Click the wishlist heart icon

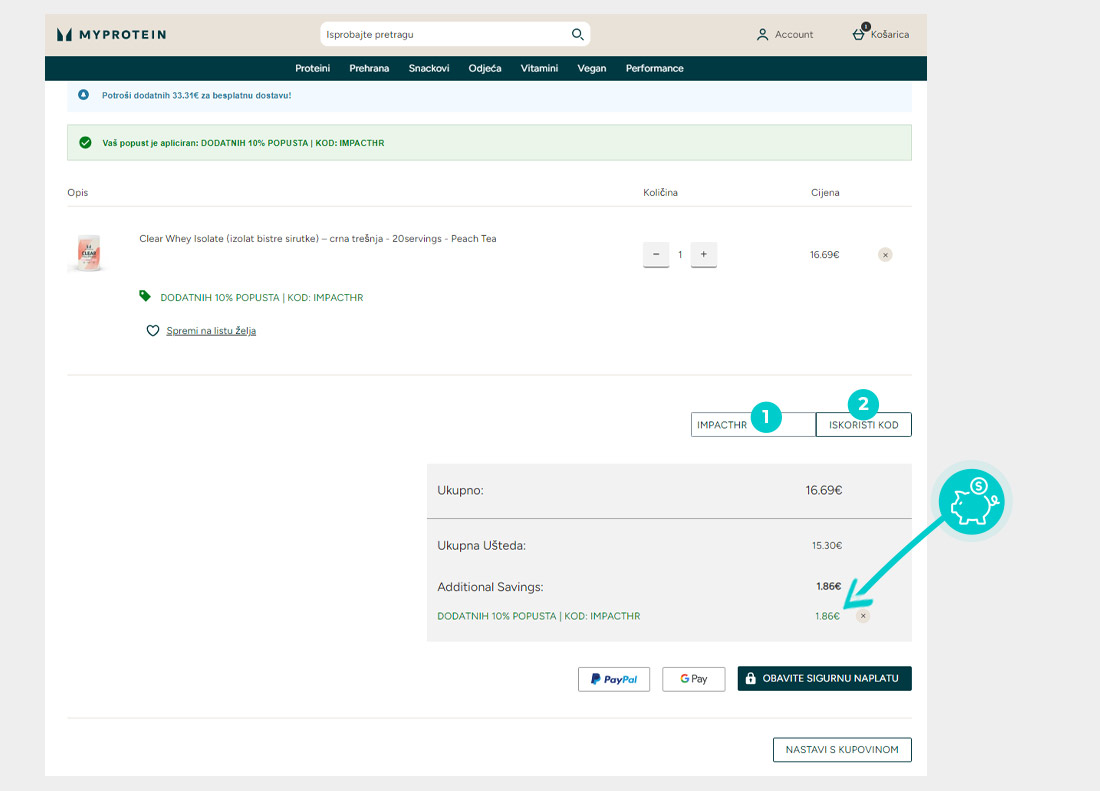click(x=152, y=330)
